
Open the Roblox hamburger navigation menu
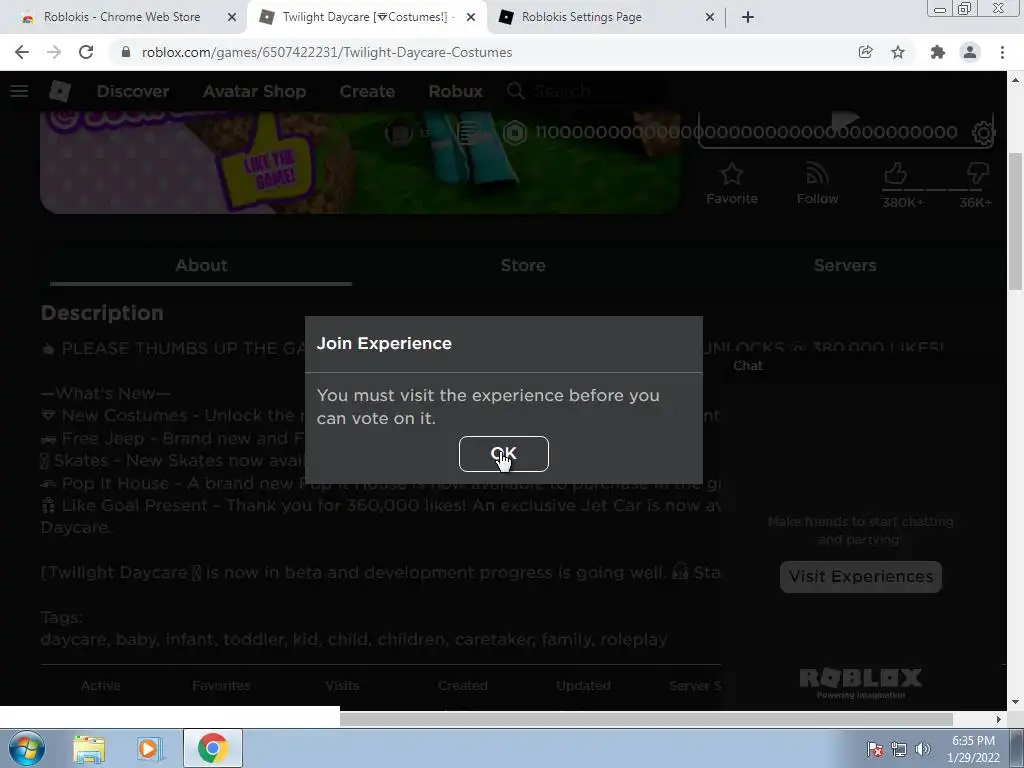19,91
